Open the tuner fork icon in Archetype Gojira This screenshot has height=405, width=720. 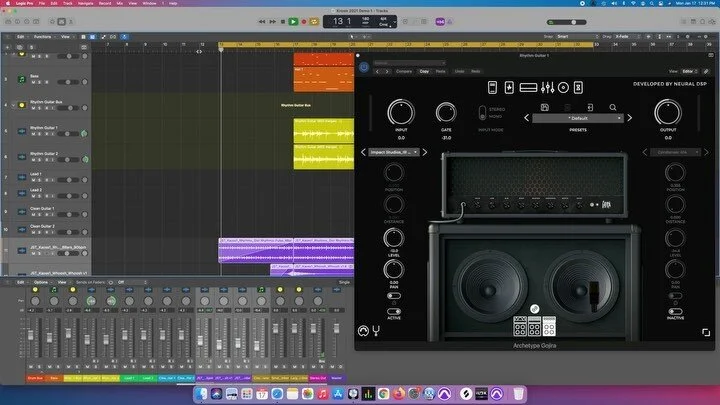tap(376, 331)
